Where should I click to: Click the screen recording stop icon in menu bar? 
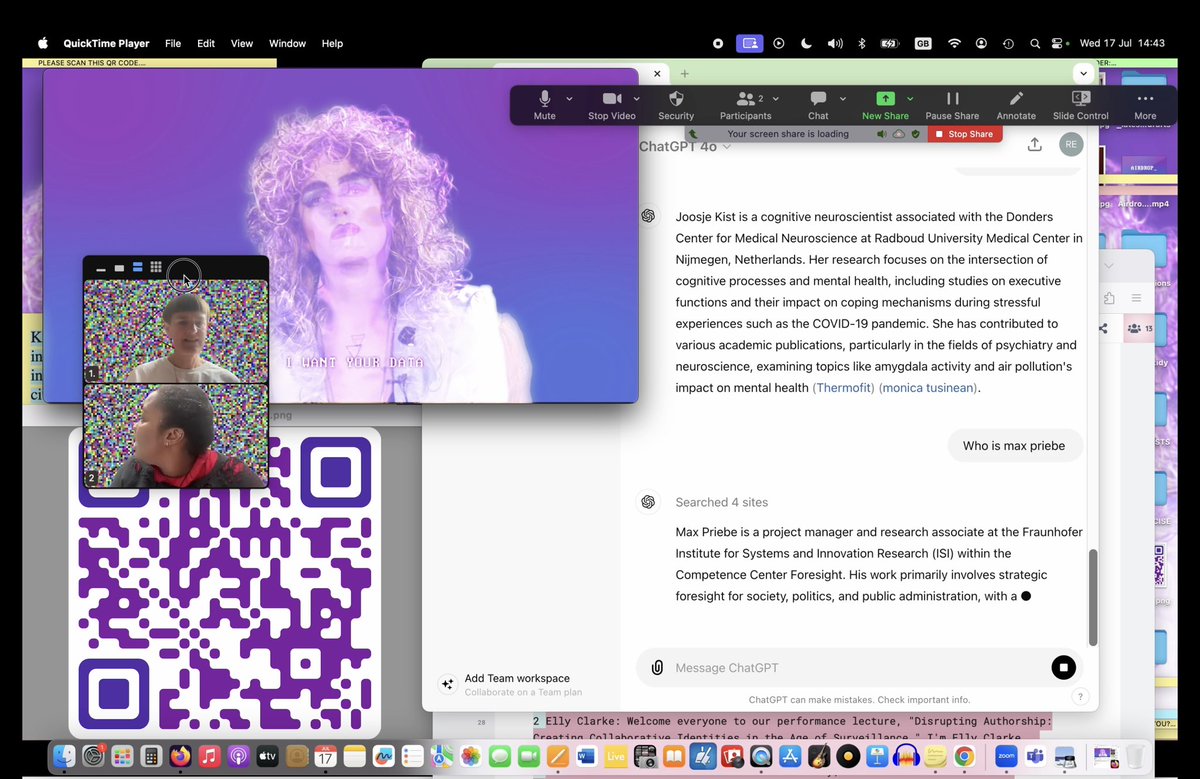718,43
